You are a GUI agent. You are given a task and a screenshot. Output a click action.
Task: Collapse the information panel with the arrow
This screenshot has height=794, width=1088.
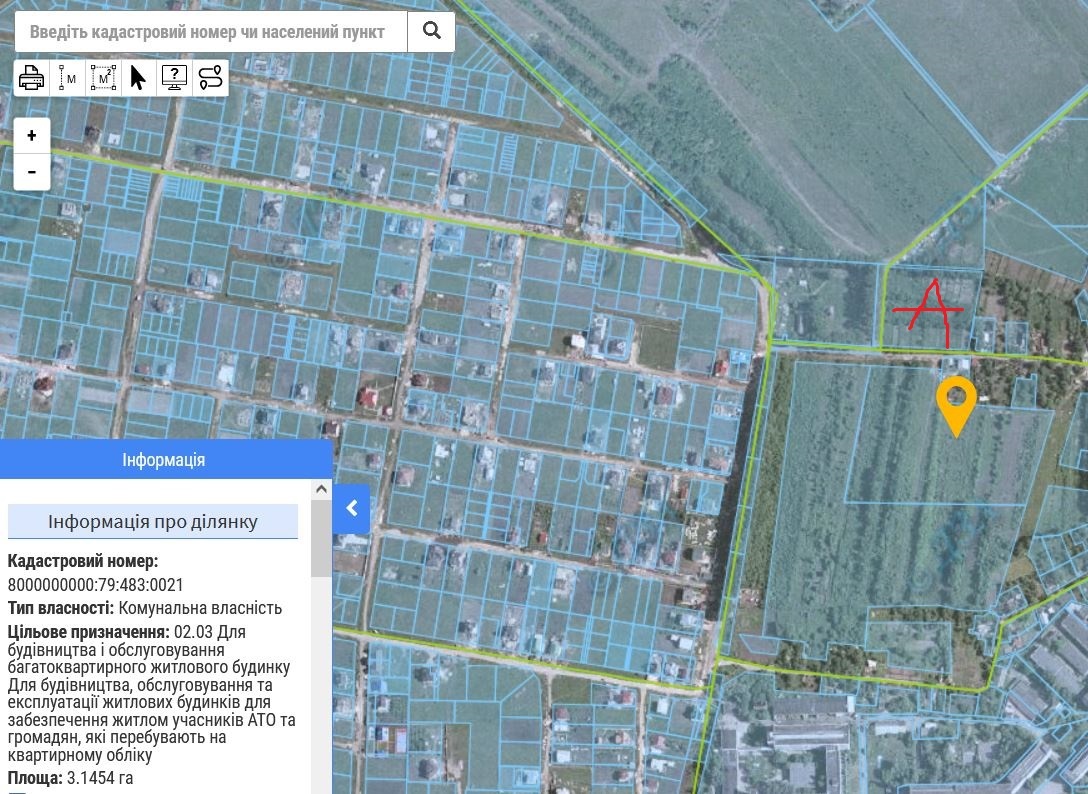click(351, 509)
